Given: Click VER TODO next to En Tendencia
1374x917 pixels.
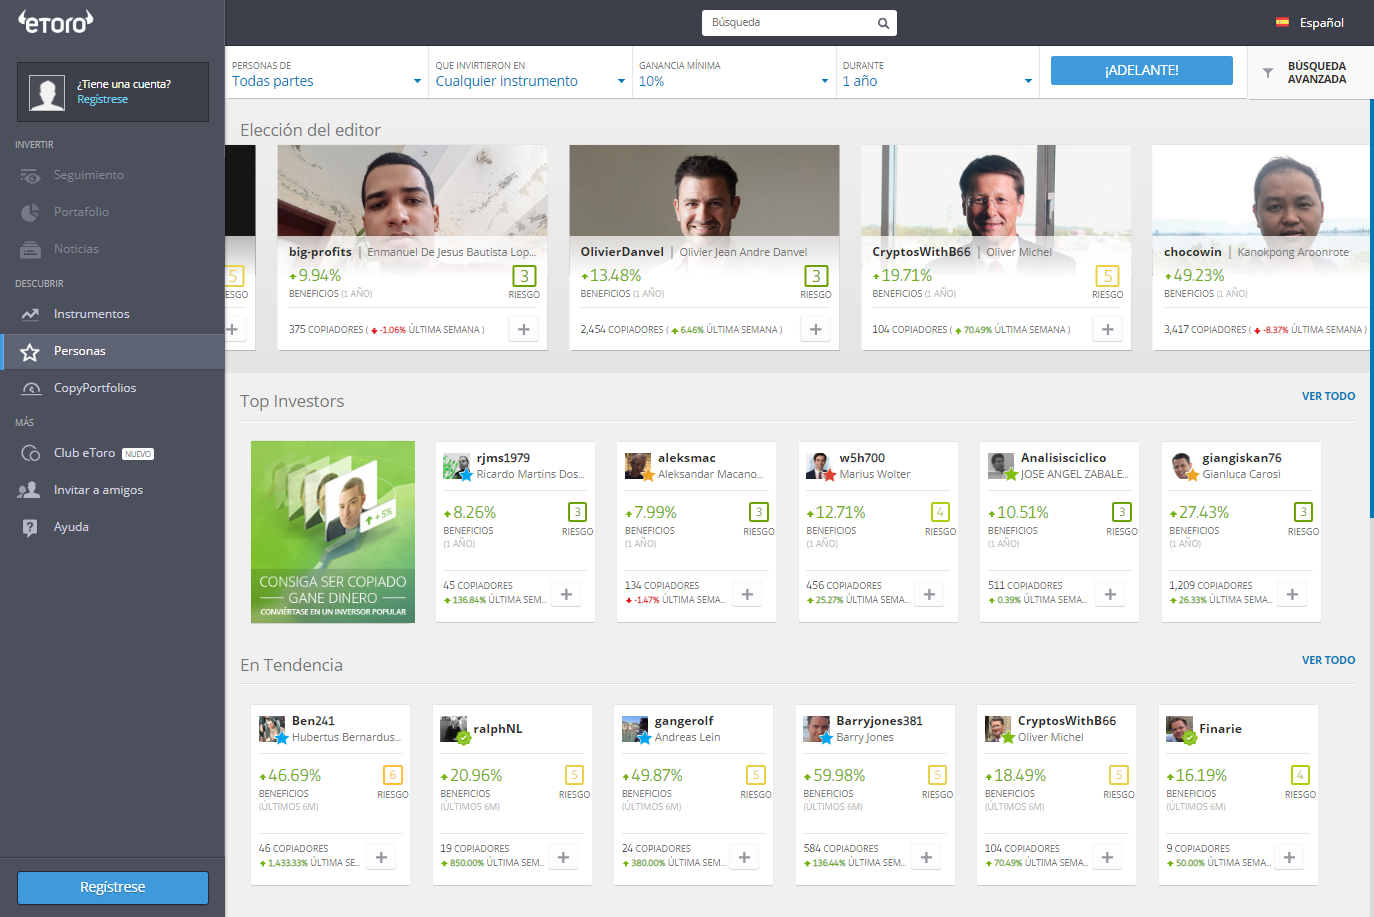Looking at the screenshot, I should [1328, 660].
